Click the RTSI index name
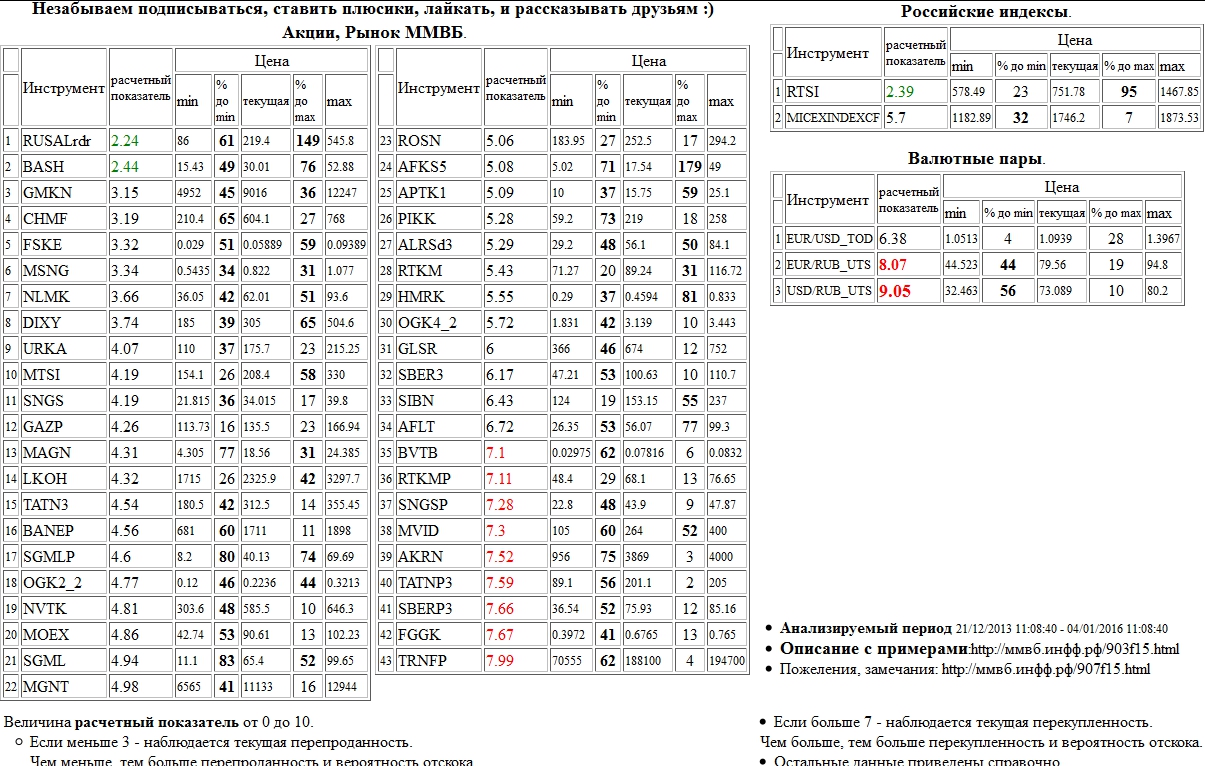Viewport: 1205px width, 766px height. (x=803, y=92)
